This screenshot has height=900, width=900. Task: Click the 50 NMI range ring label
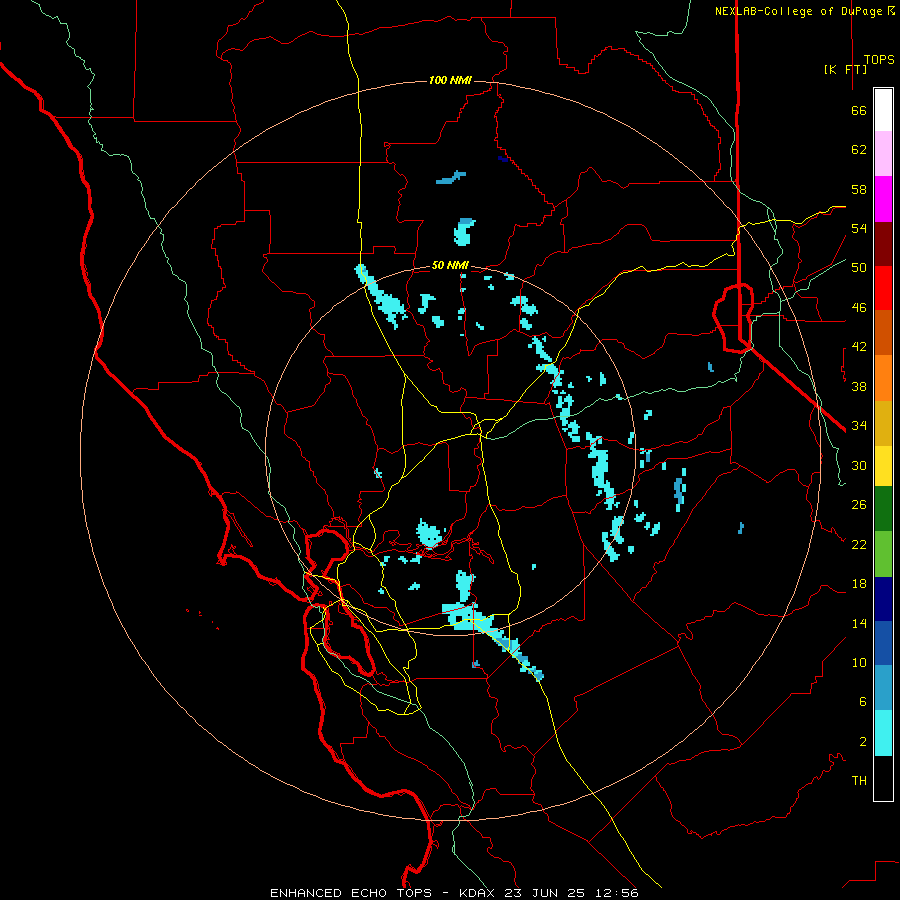(x=450, y=265)
